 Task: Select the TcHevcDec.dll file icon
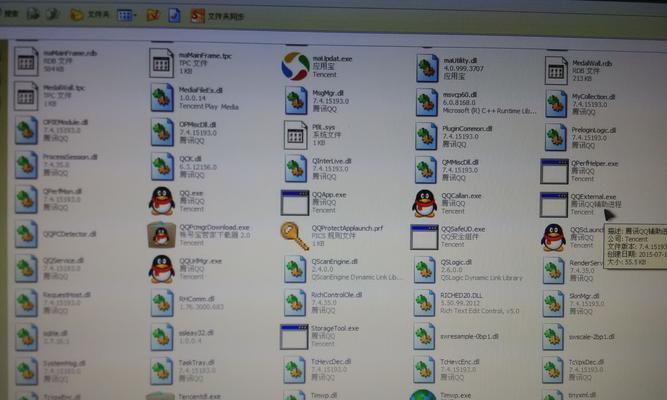tap(294, 369)
